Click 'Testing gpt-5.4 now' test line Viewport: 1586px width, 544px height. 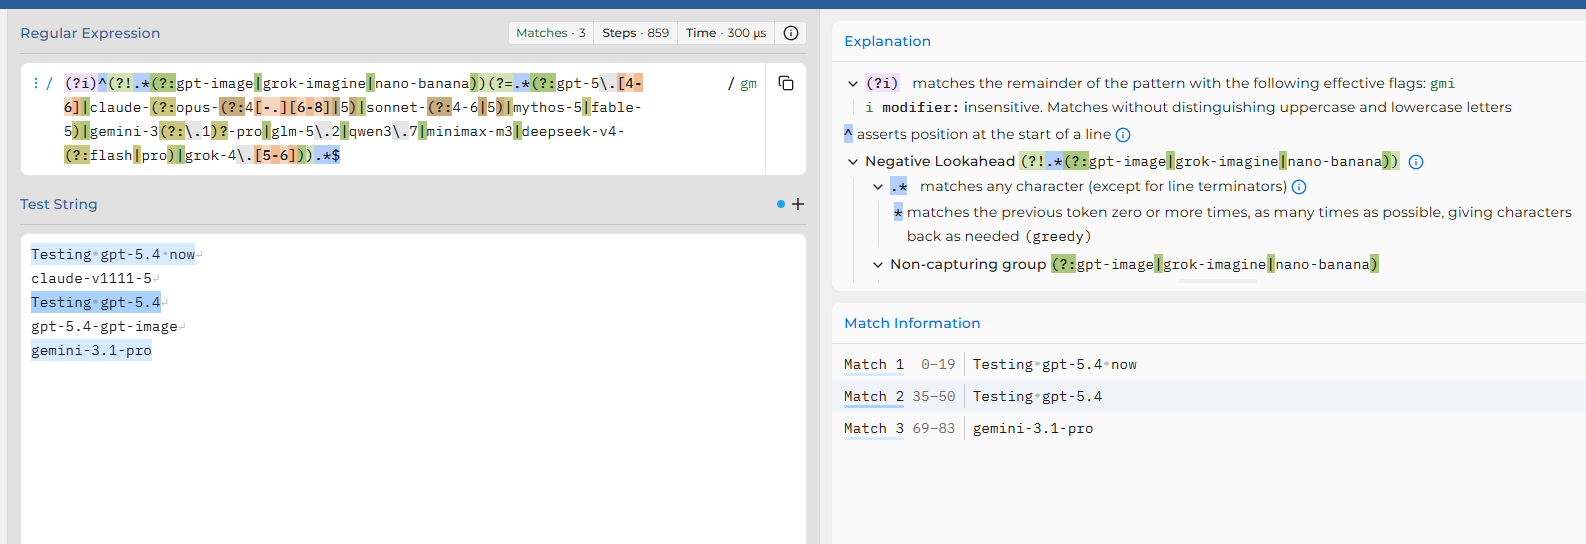pos(113,255)
